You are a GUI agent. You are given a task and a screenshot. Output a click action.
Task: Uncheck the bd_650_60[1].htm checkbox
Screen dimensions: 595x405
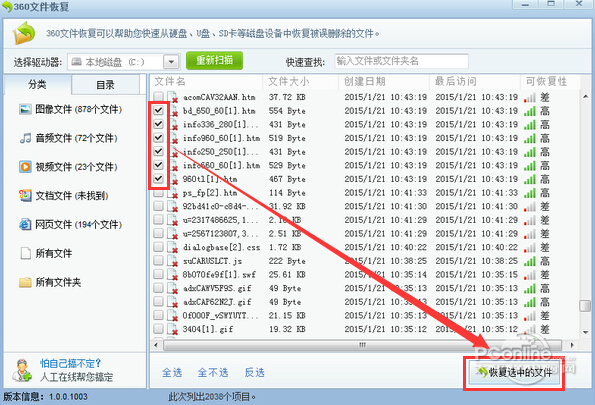(158, 110)
